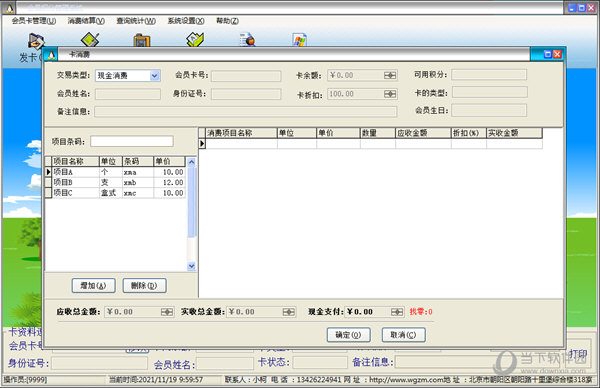
Task: Click the 操作员:[9999] status bar entry
Action: tap(25, 380)
